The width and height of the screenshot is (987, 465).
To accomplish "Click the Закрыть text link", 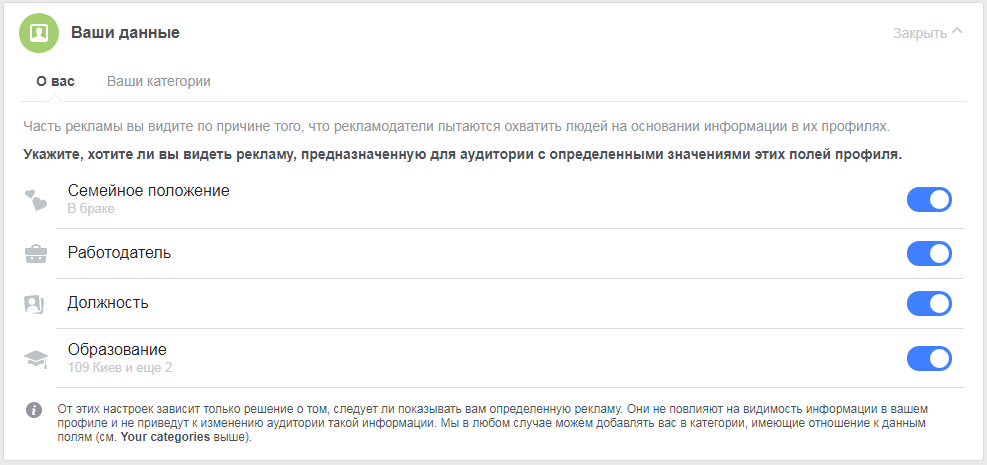I will [920, 33].
